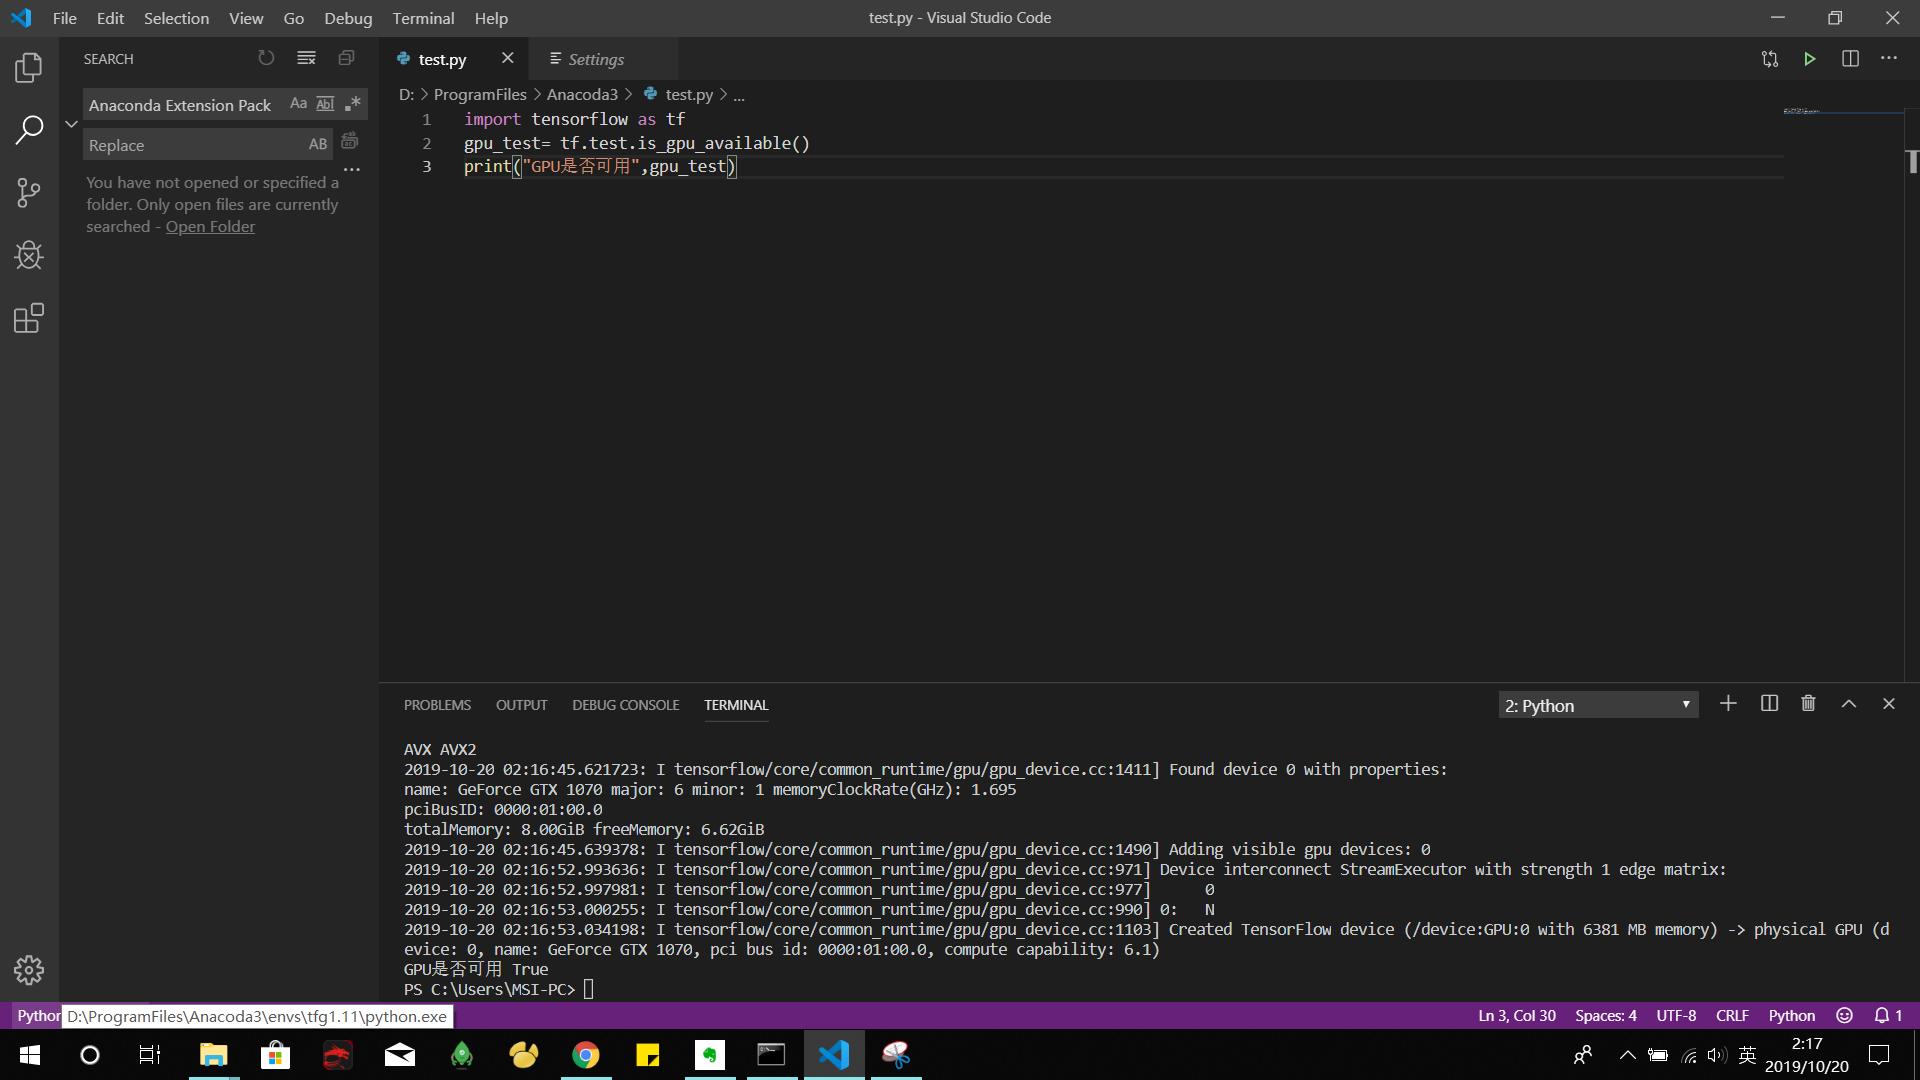The width and height of the screenshot is (1920, 1080).
Task: Click ProgramFiles in breadcrumb
Action: 480,94
